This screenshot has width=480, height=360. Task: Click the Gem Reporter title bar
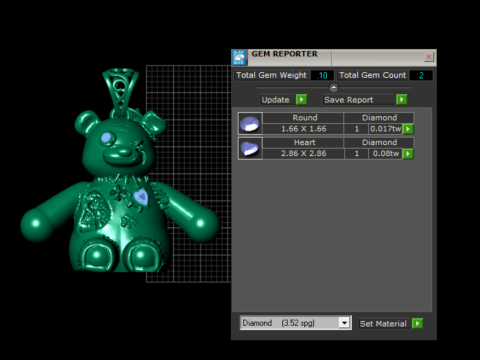pyautogui.click(x=333, y=57)
